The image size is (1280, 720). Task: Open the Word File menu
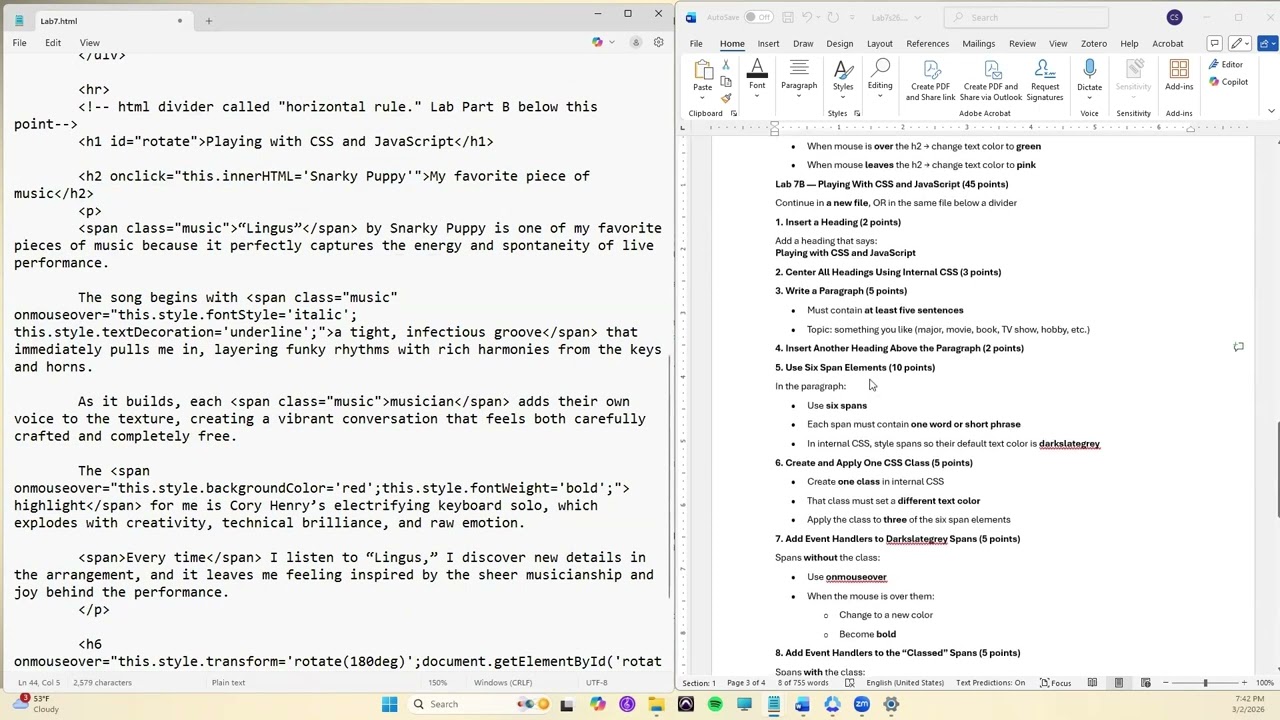[x=696, y=43]
